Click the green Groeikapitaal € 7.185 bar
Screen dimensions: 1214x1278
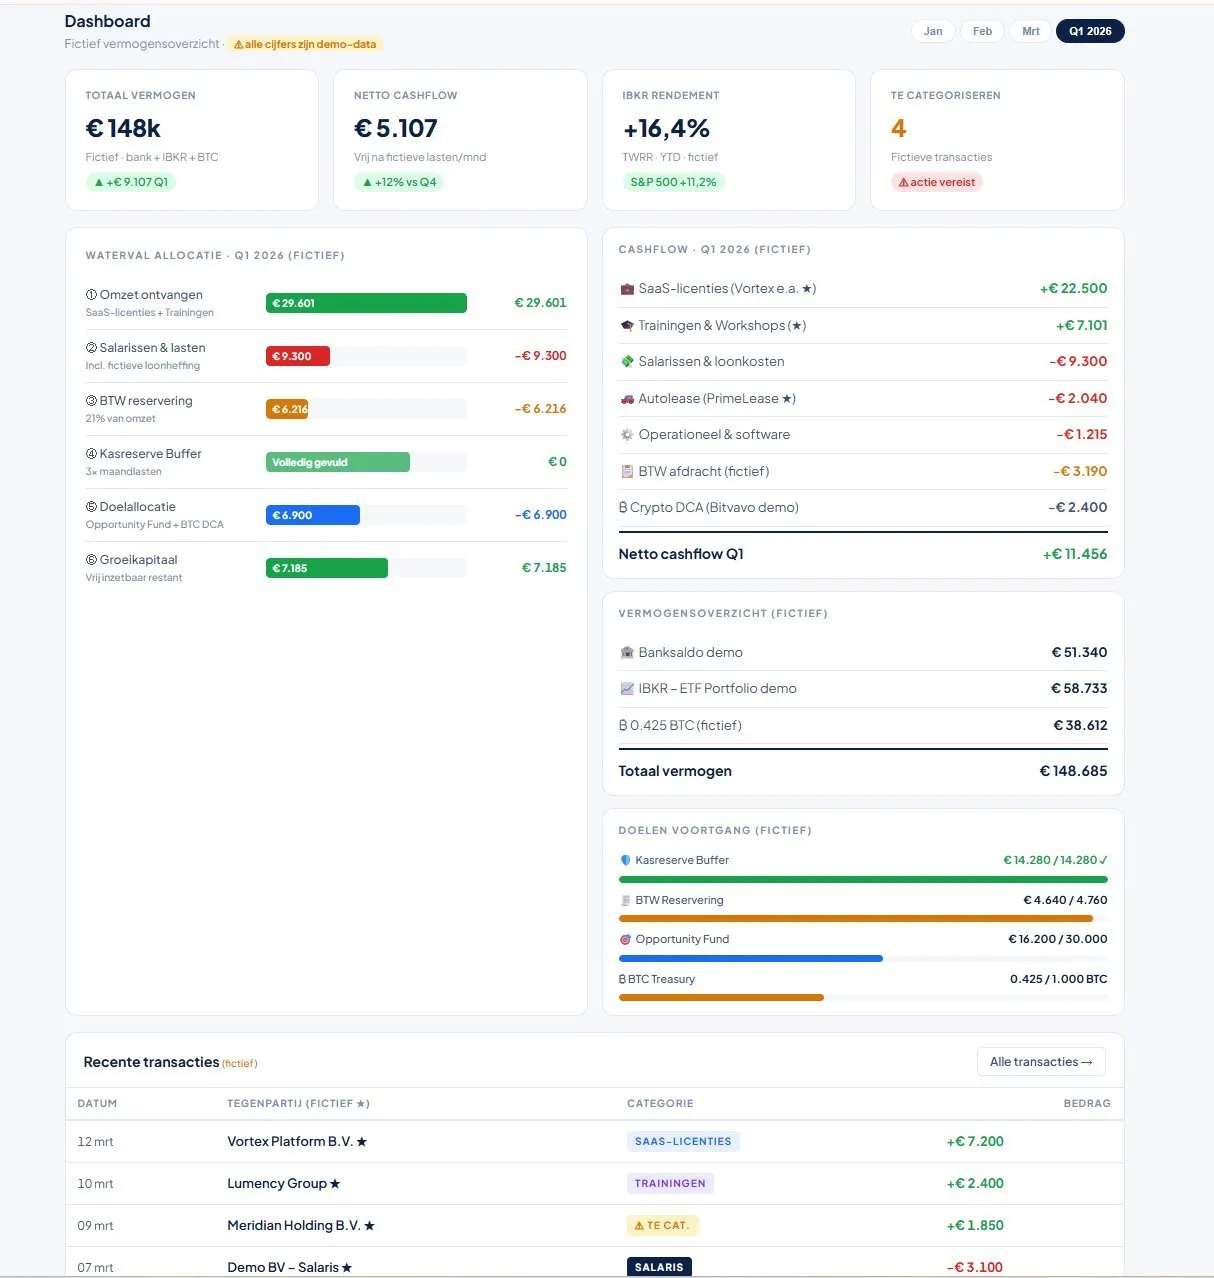[x=327, y=568]
